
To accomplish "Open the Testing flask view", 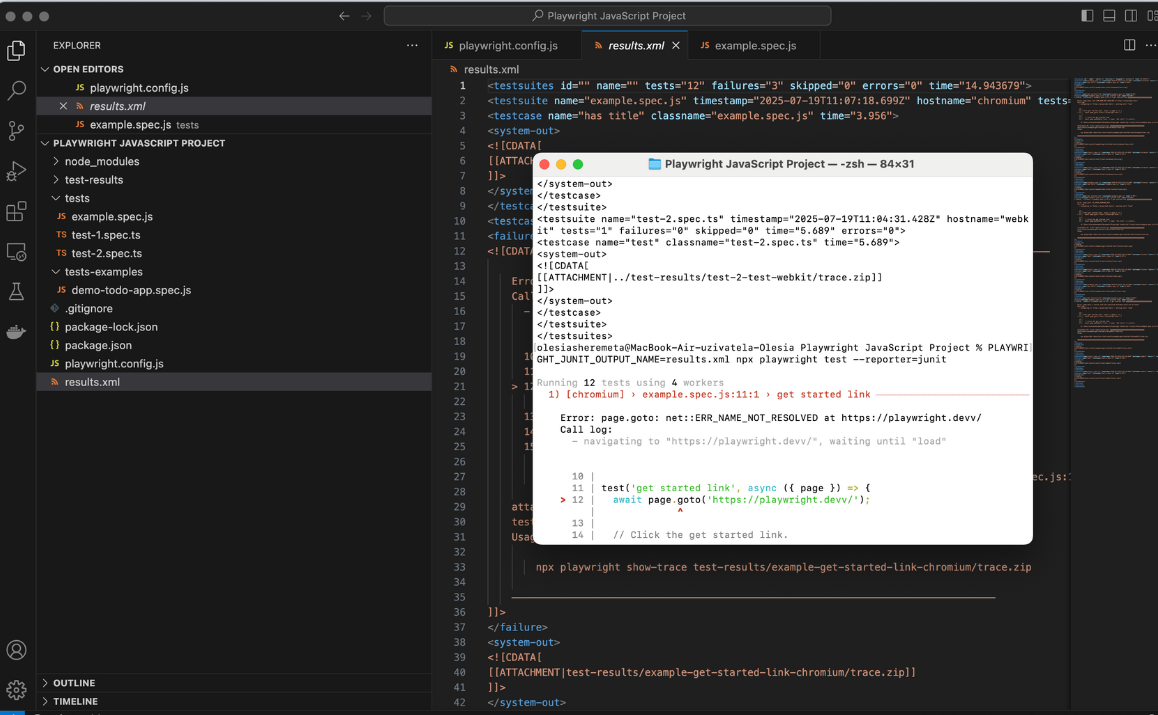I will click(16, 292).
